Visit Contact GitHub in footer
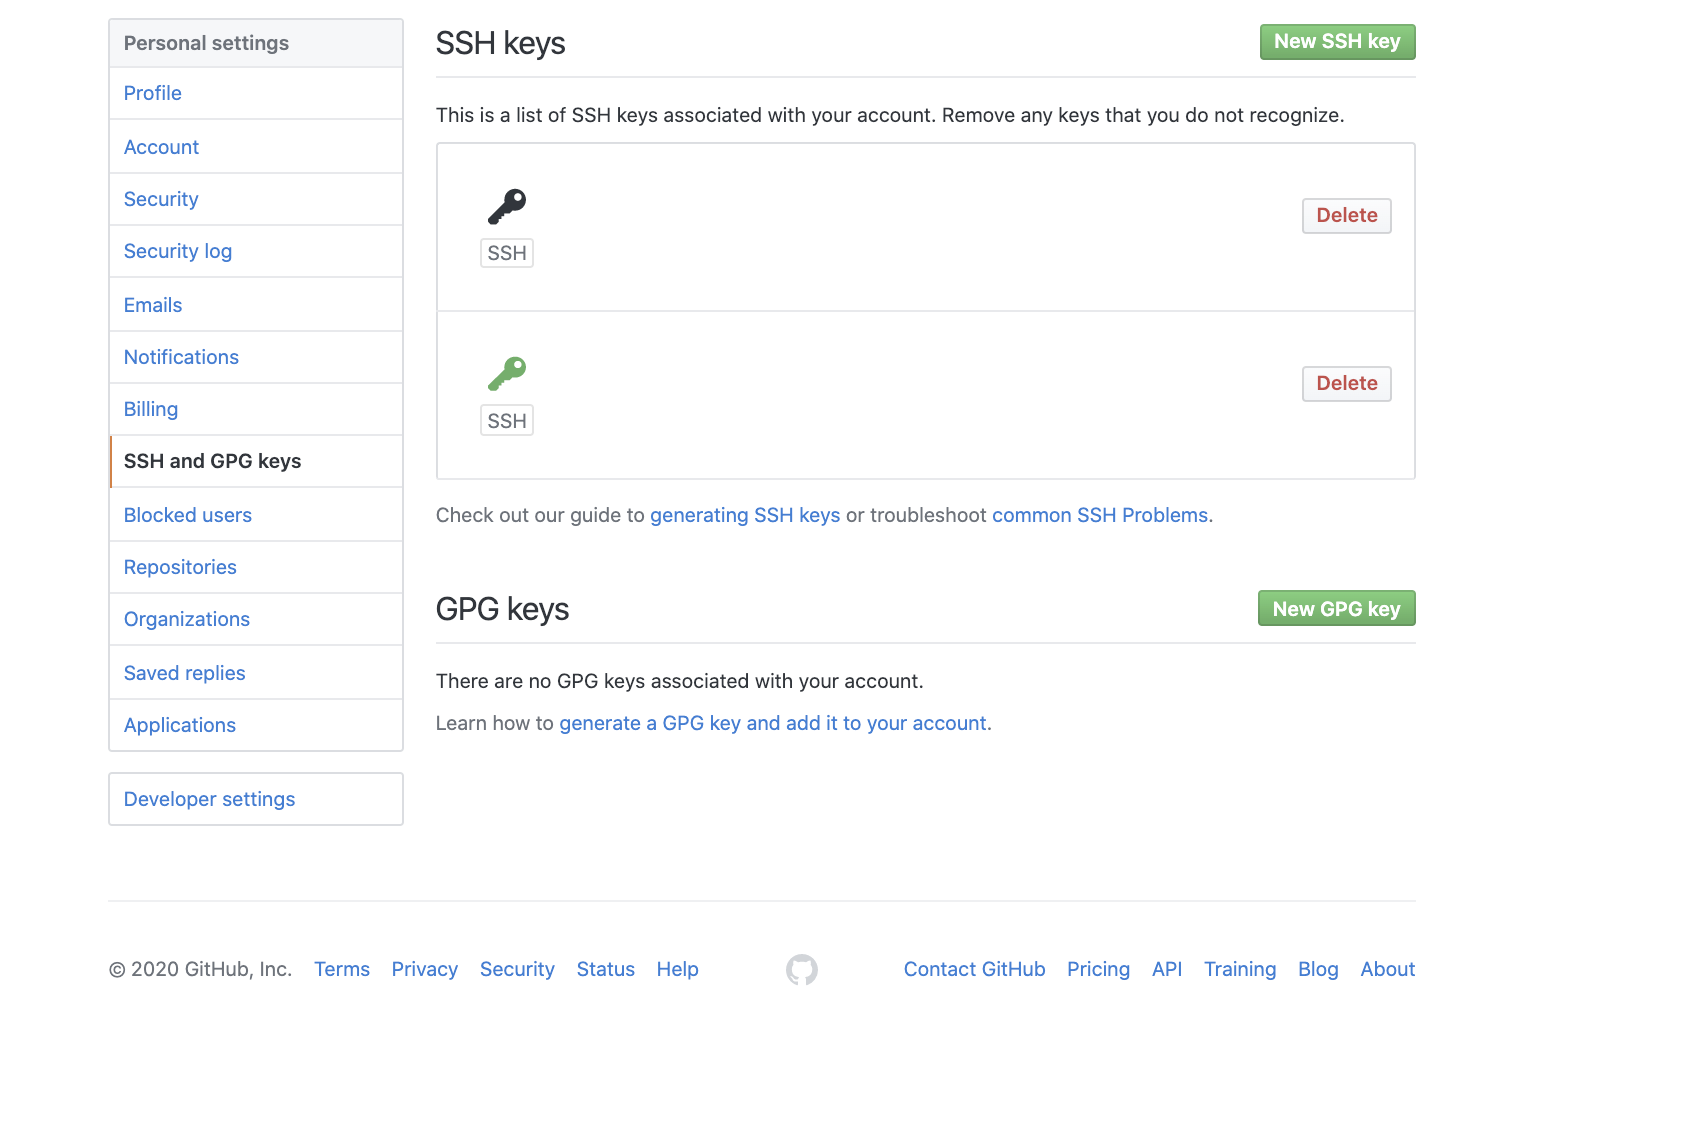 (974, 969)
